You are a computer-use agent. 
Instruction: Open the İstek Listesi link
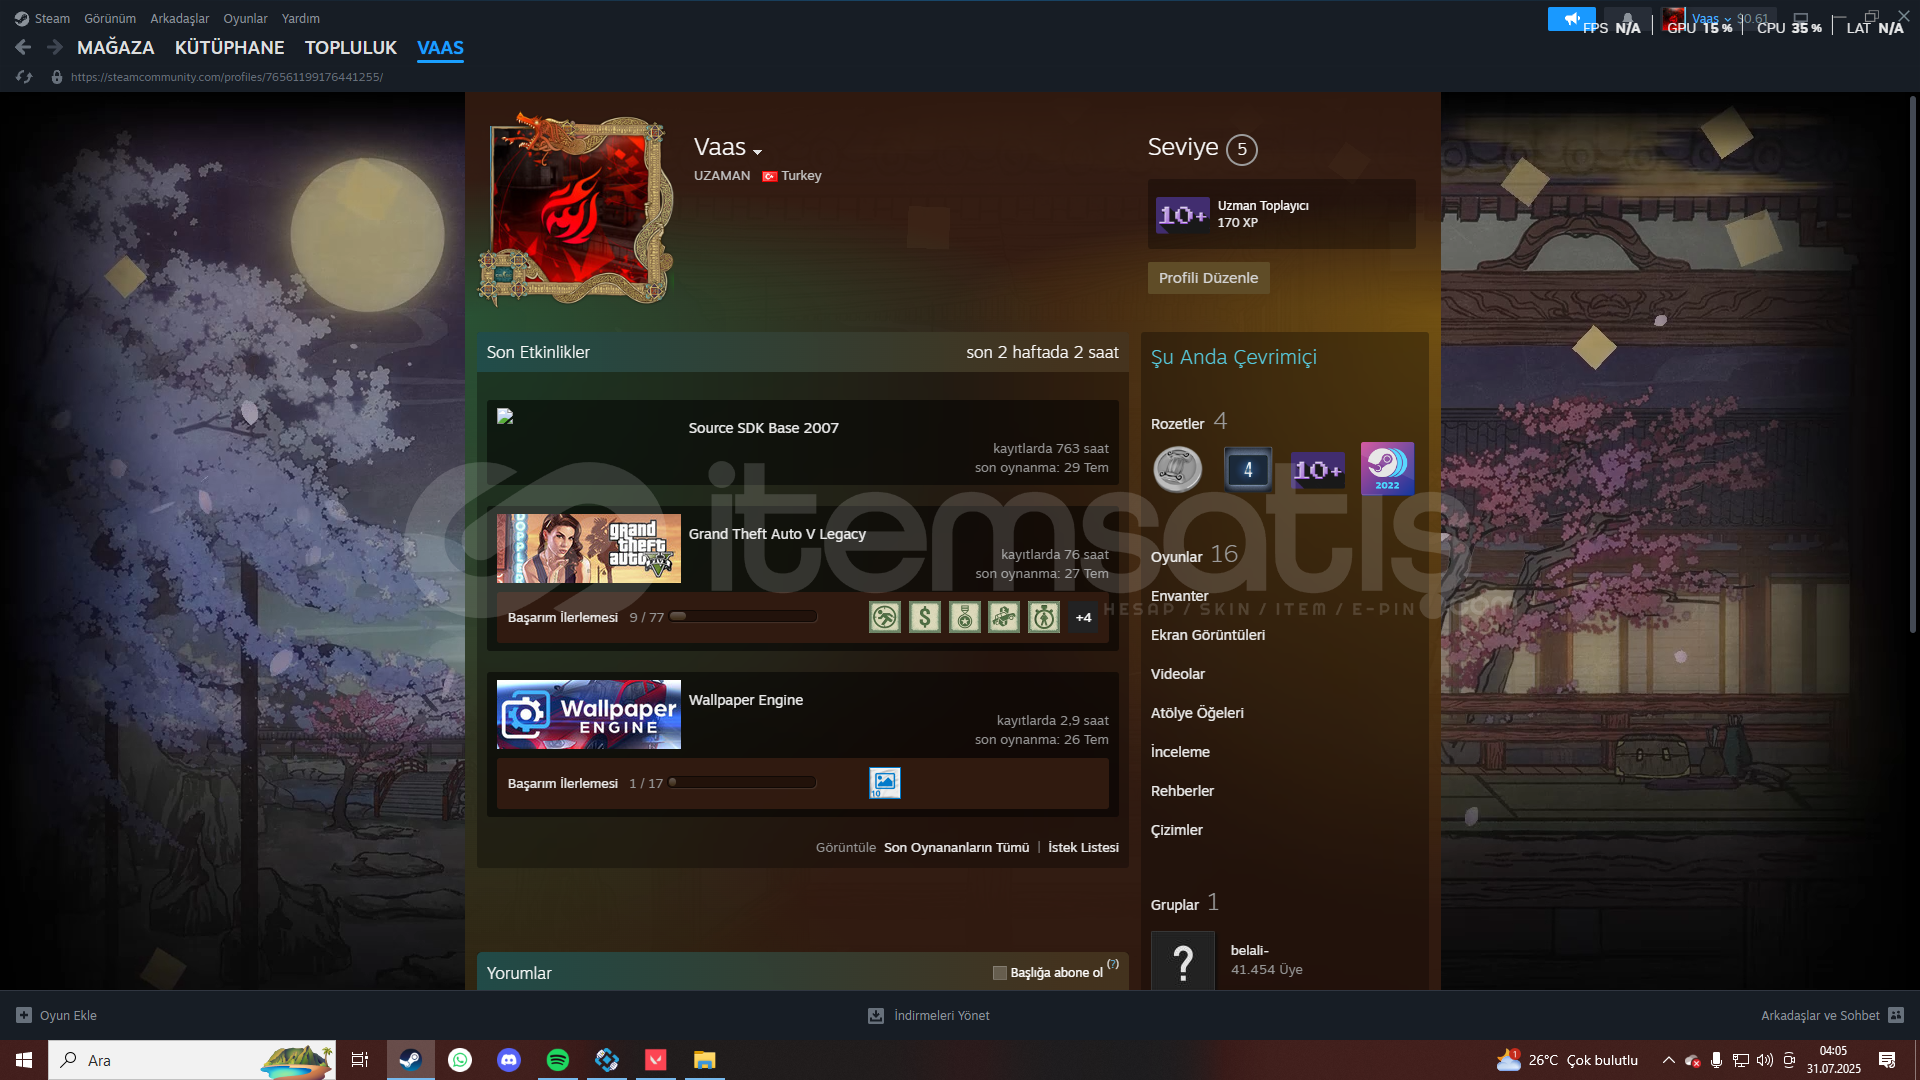coord(1083,847)
